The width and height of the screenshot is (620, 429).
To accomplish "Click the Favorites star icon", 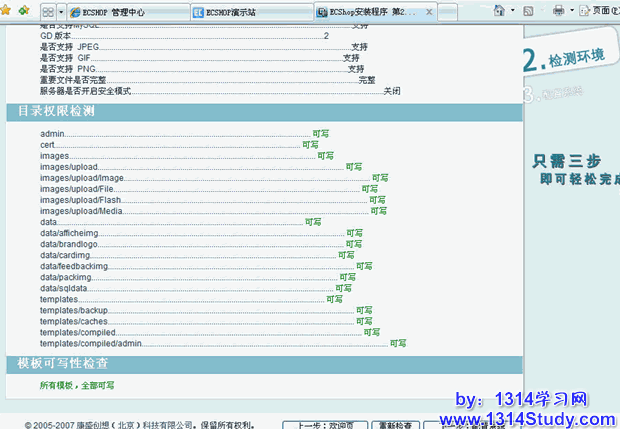I will 7,11.
